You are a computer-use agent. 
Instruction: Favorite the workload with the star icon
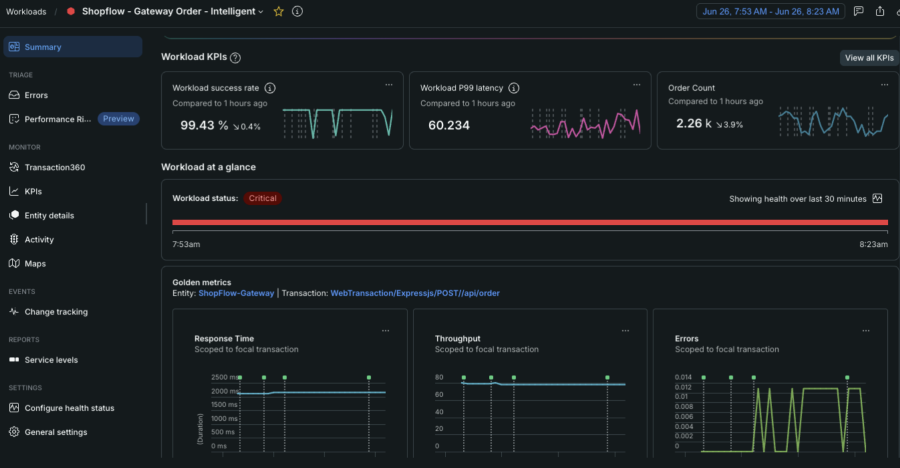pyautogui.click(x=278, y=11)
